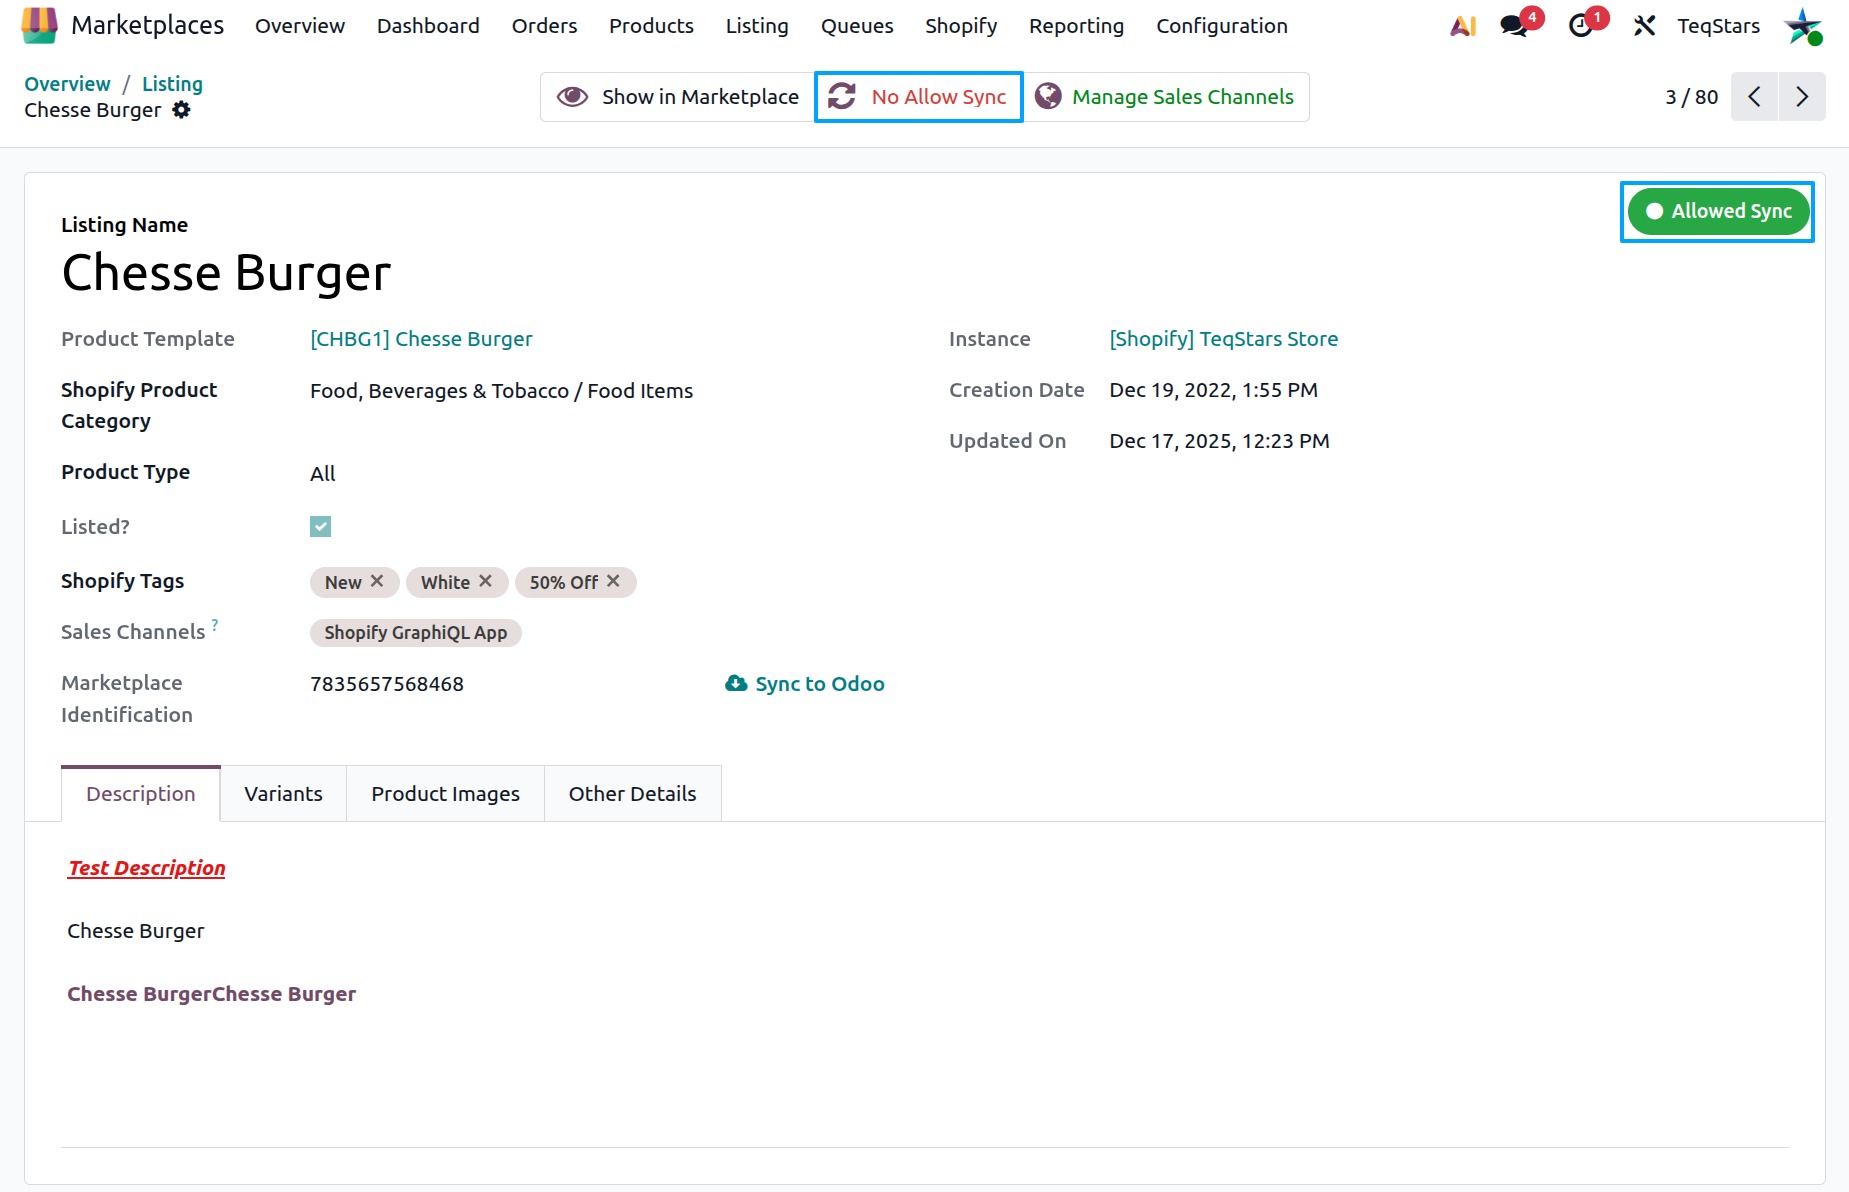The width and height of the screenshot is (1849, 1192).
Task: Remove the New tag
Action: [377, 581]
